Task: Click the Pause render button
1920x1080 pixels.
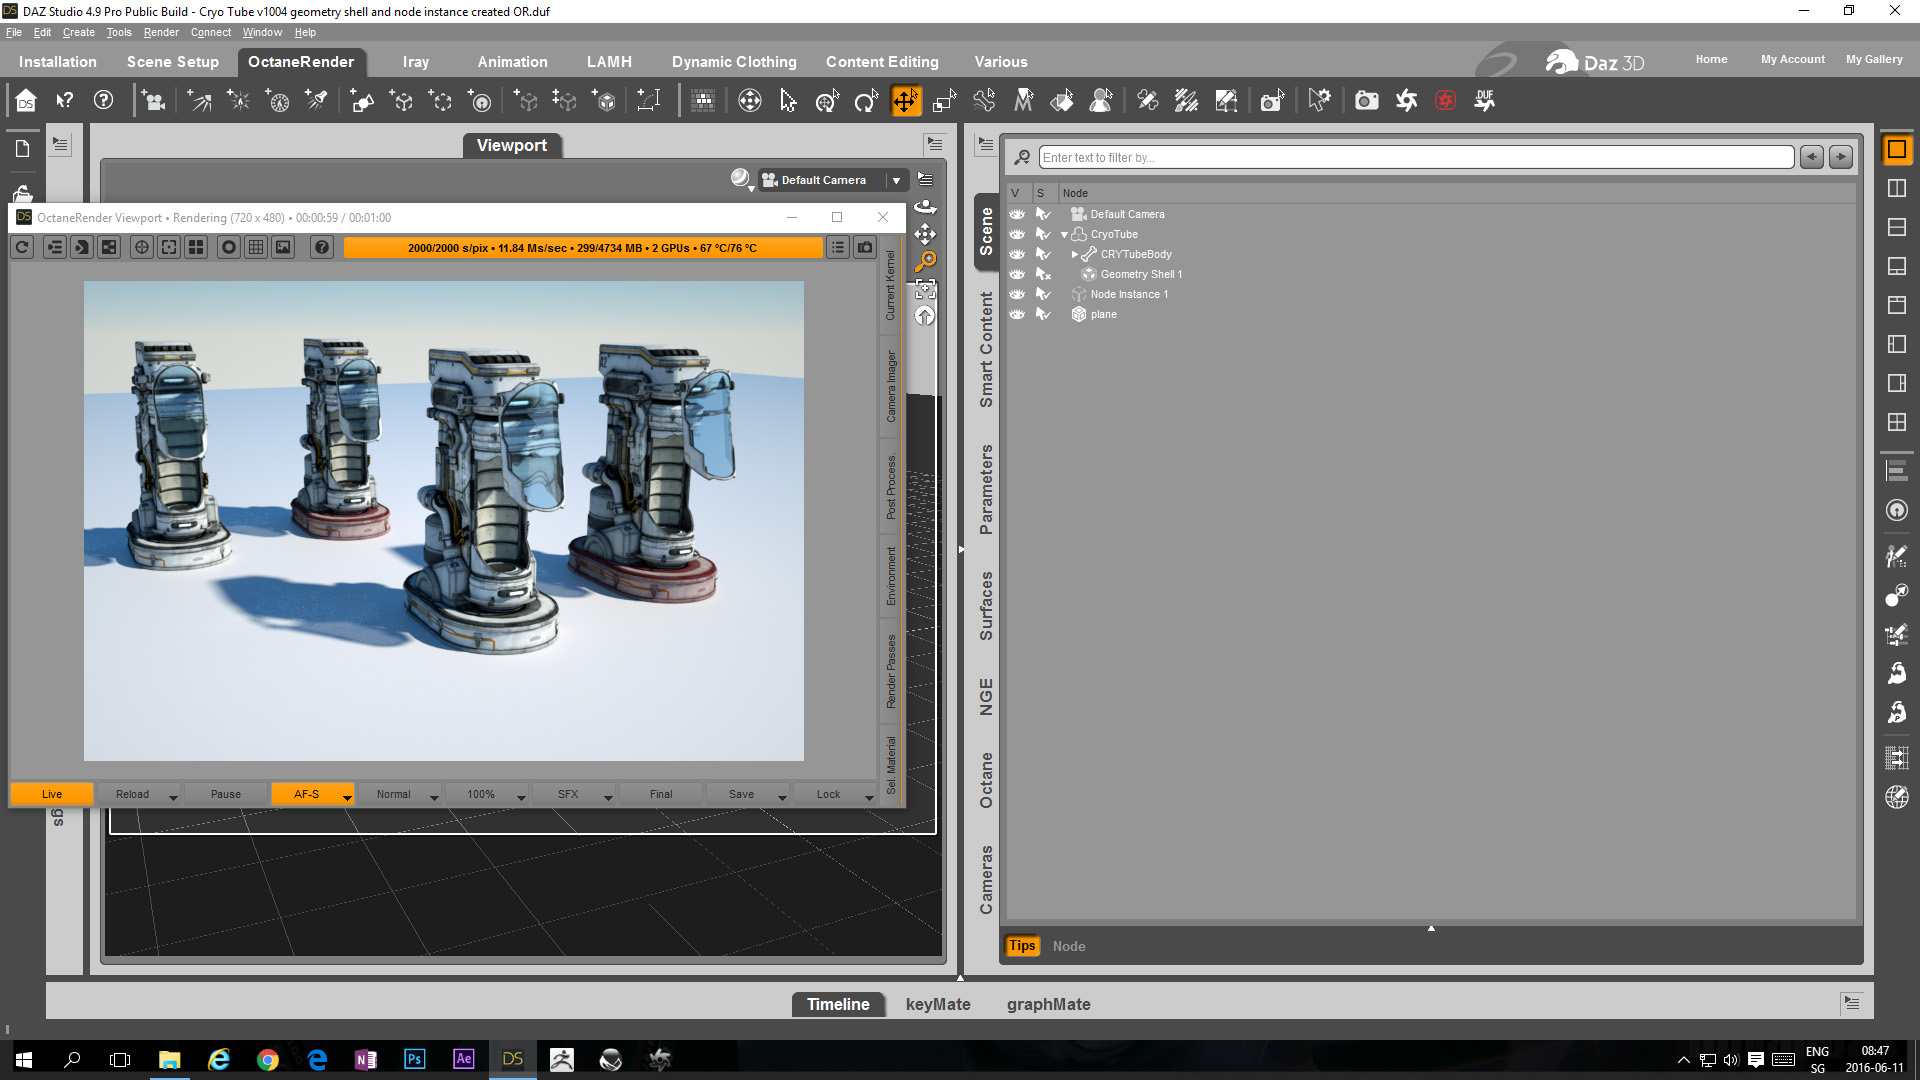Action: coord(225,794)
